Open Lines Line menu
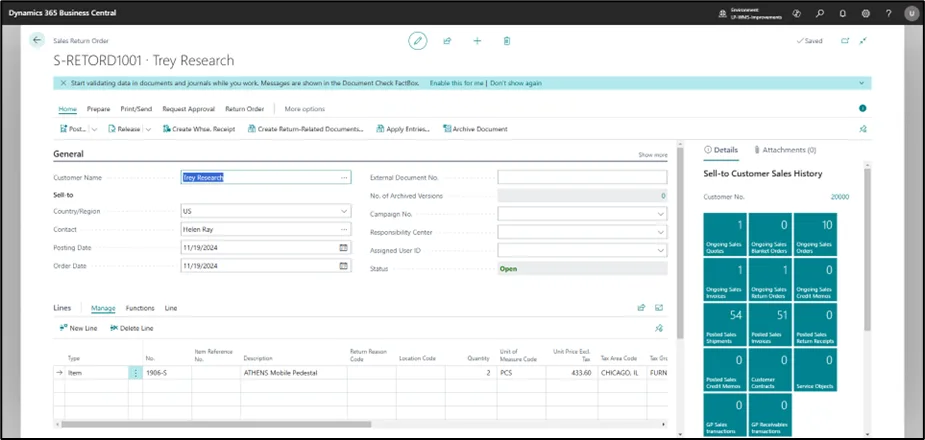This screenshot has height=440, width=925. coord(170,308)
